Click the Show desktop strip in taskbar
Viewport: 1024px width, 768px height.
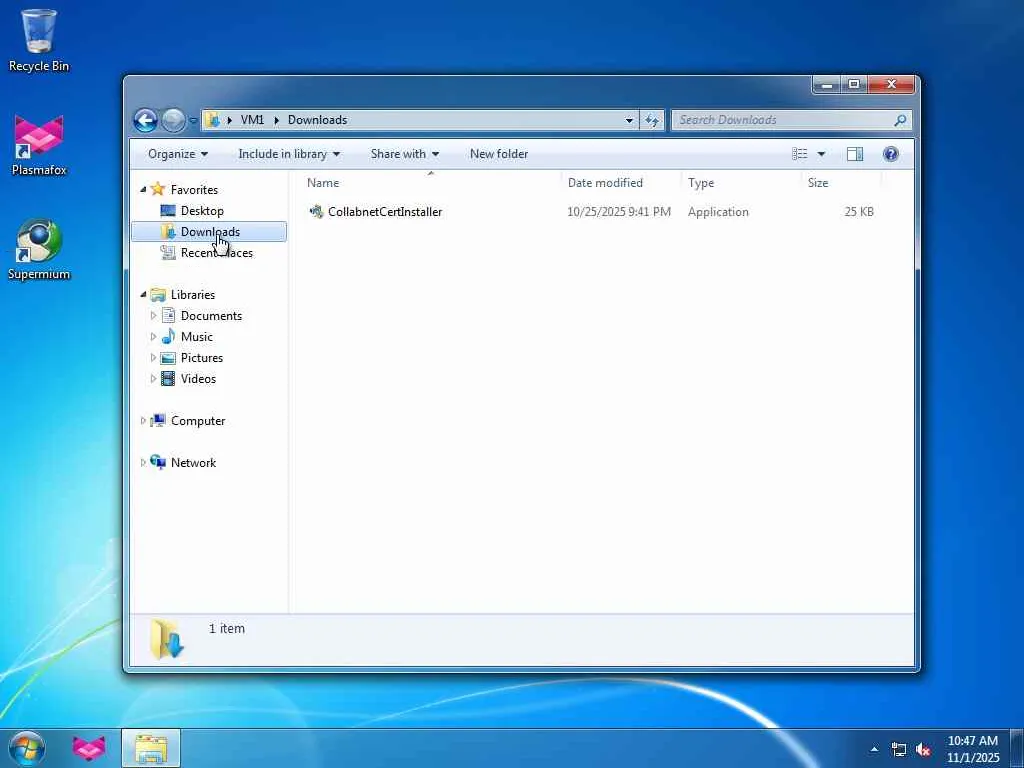pos(1017,748)
